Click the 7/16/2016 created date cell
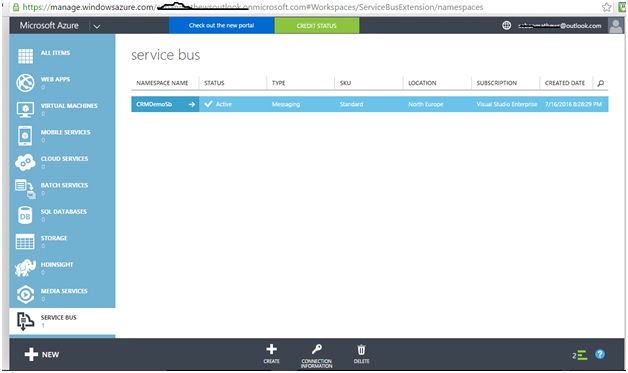Viewport: 628px width, 373px height. point(573,104)
